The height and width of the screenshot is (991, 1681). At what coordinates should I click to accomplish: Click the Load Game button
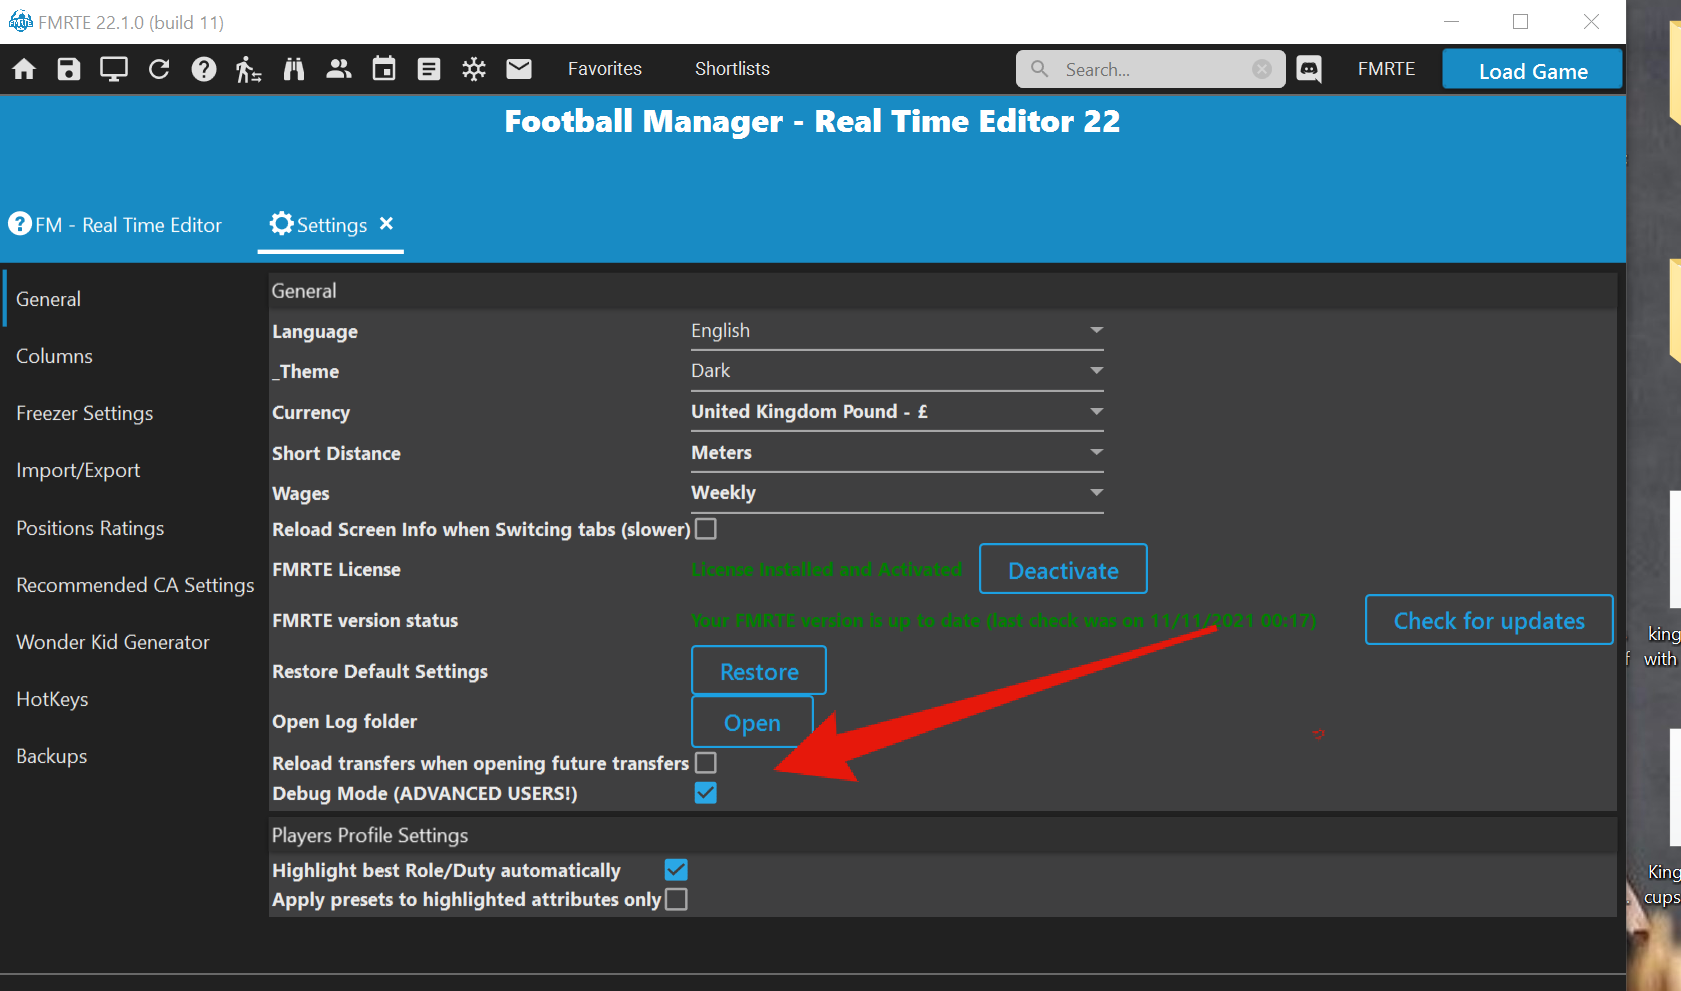(x=1533, y=70)
